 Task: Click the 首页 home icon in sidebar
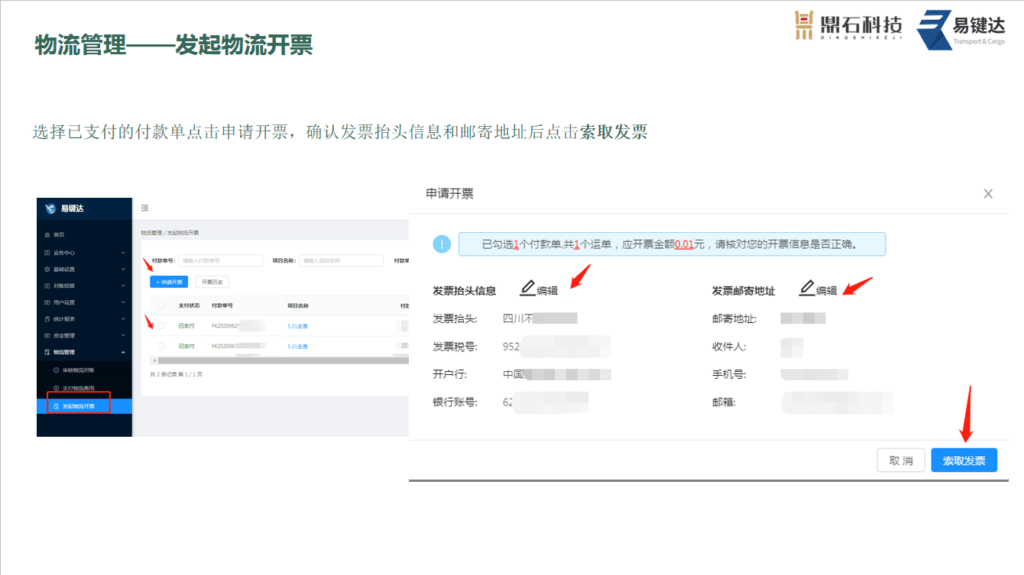click(x=47, y=235)
